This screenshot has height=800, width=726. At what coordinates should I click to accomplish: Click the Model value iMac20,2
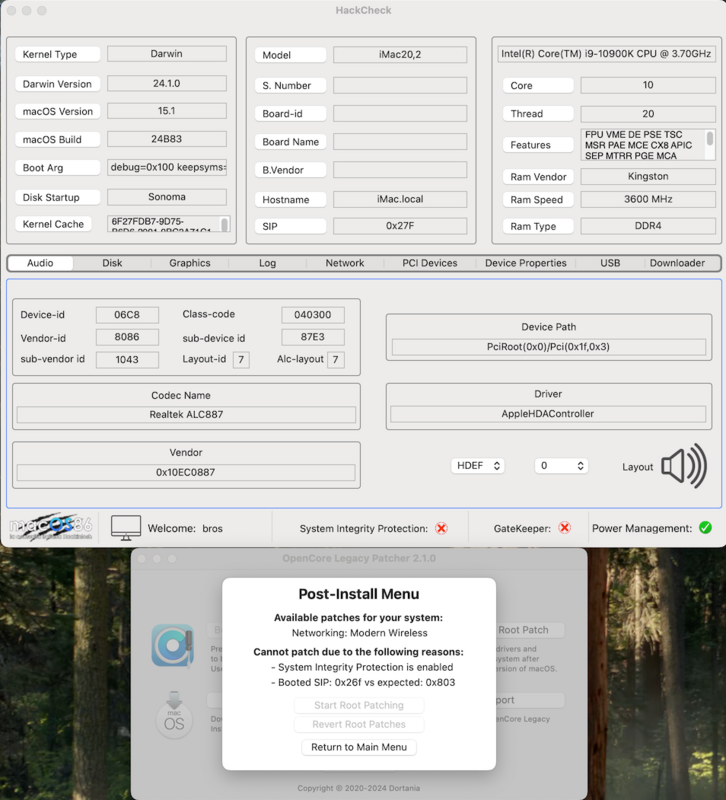click(x=400, y=55)
